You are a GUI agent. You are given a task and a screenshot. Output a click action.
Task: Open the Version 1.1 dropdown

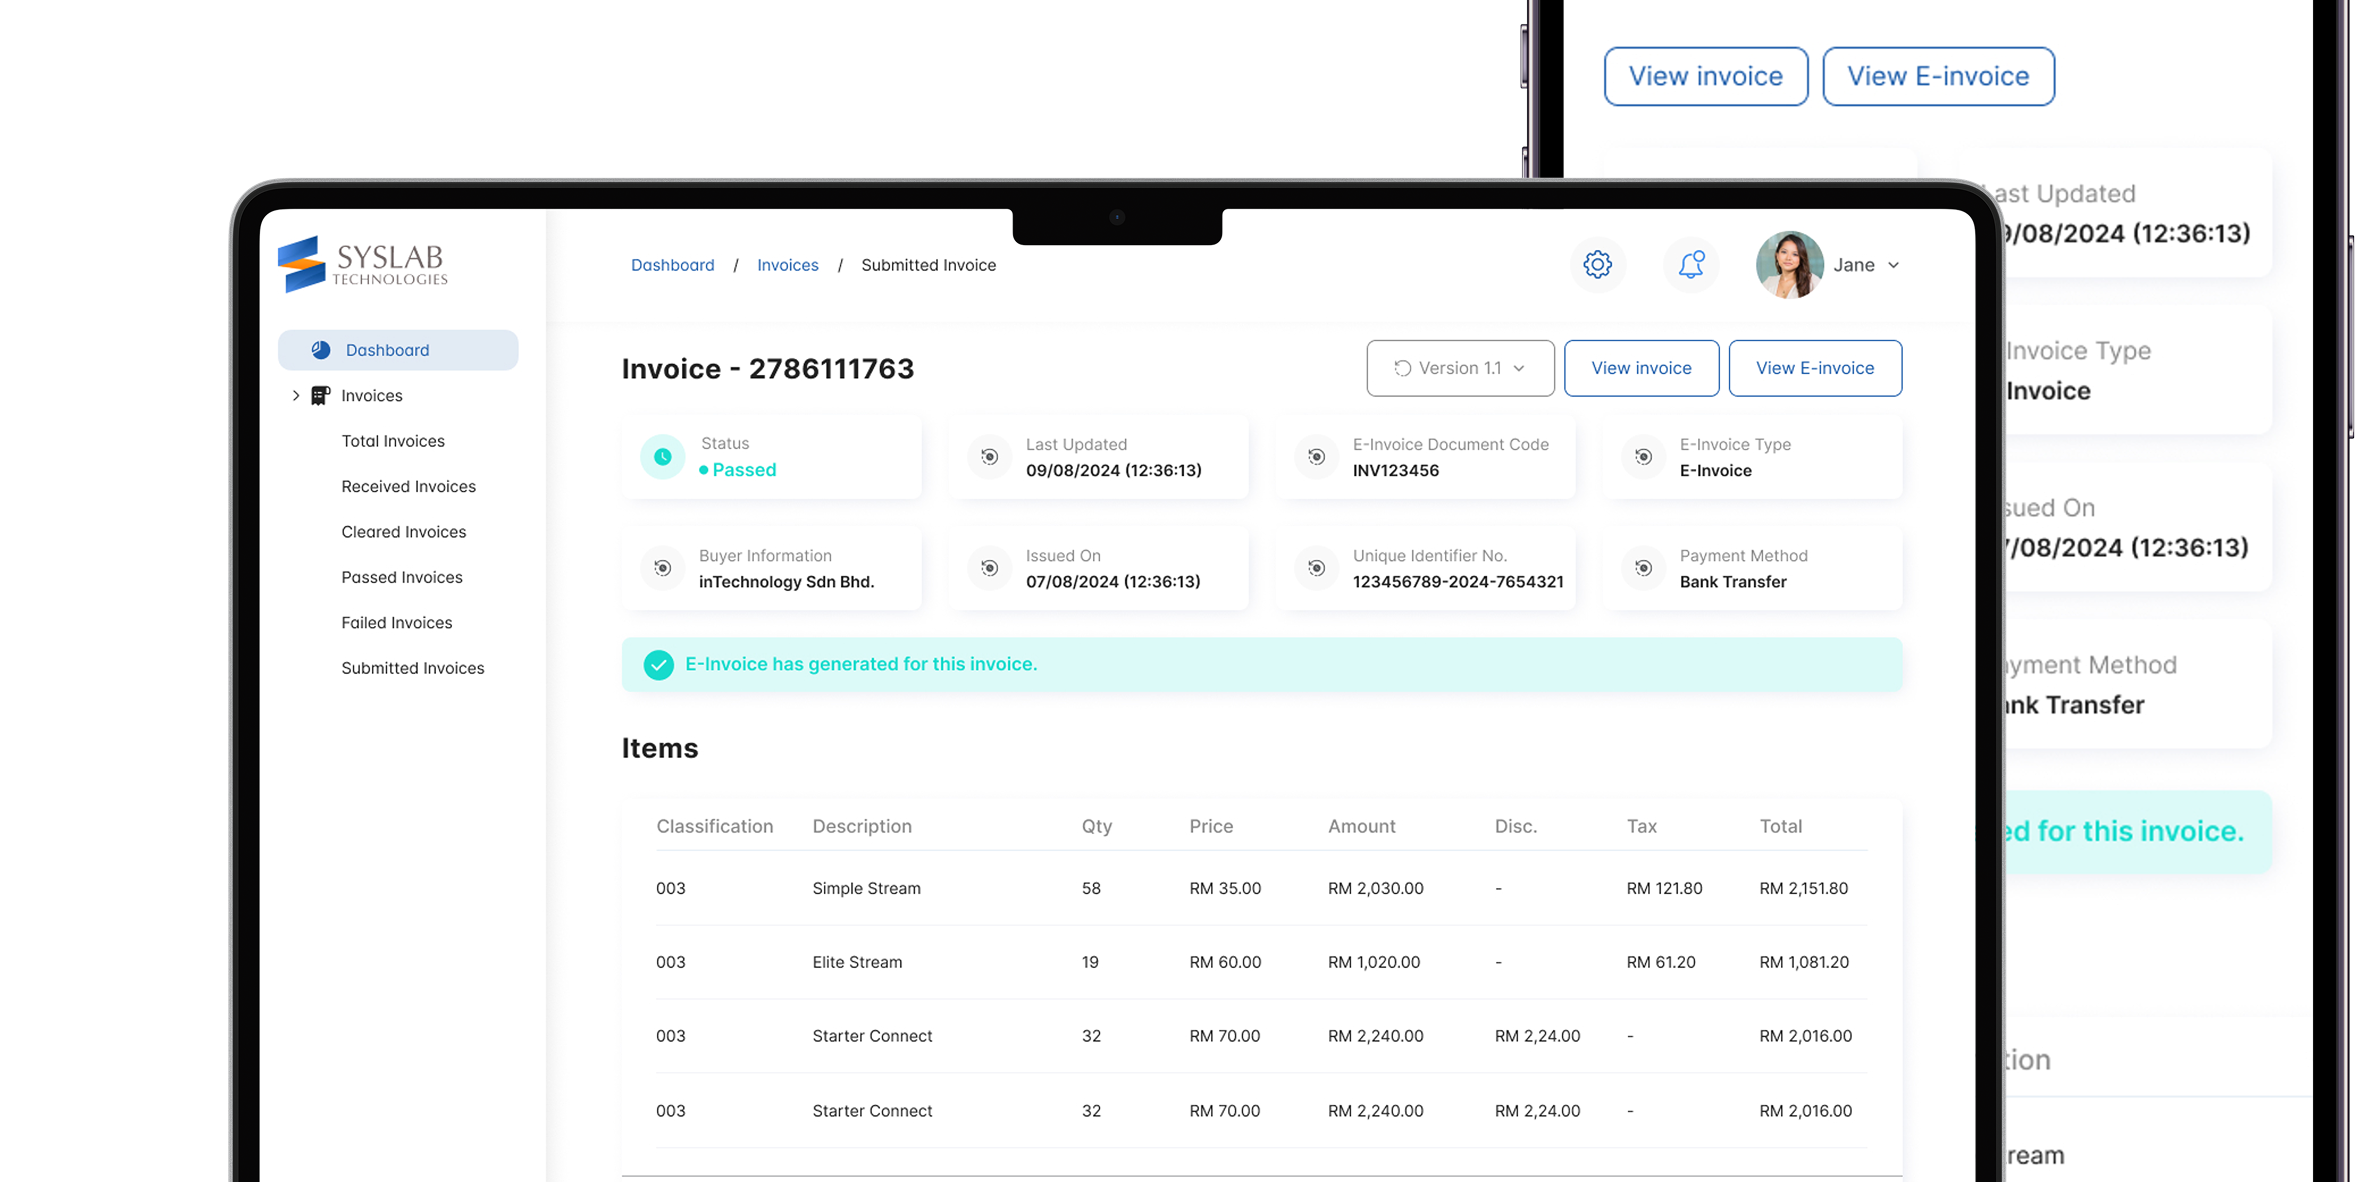(1460, 368)
